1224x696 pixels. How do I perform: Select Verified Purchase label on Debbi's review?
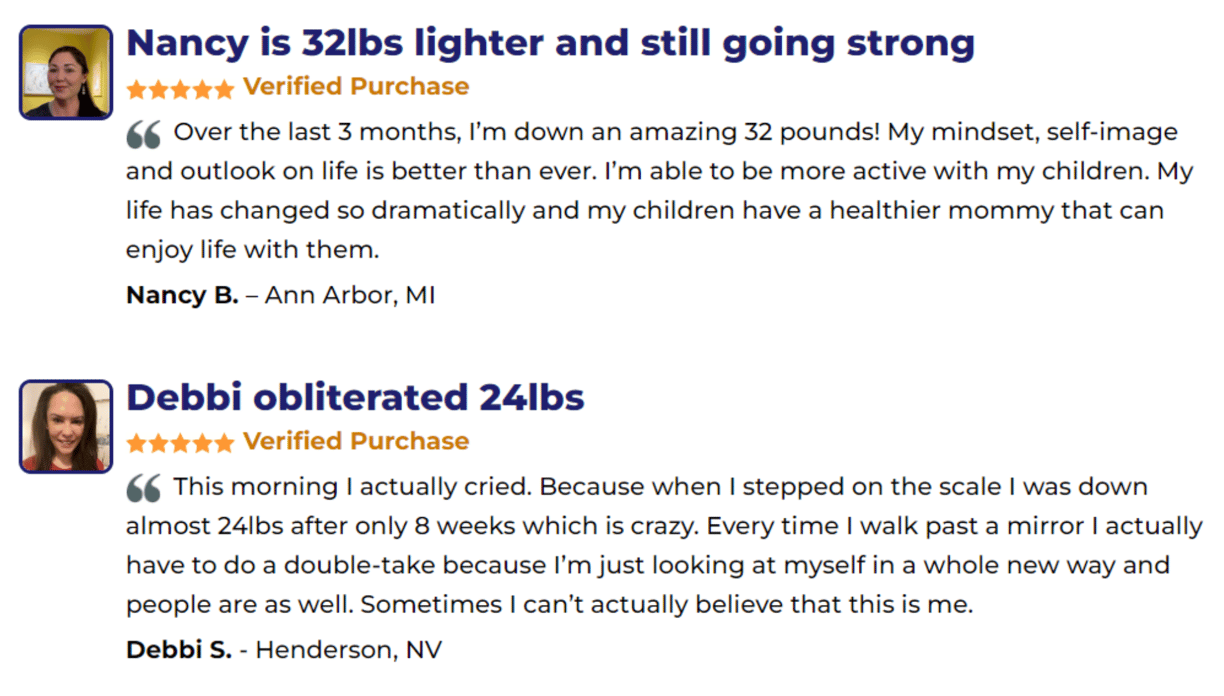point(356,441)
